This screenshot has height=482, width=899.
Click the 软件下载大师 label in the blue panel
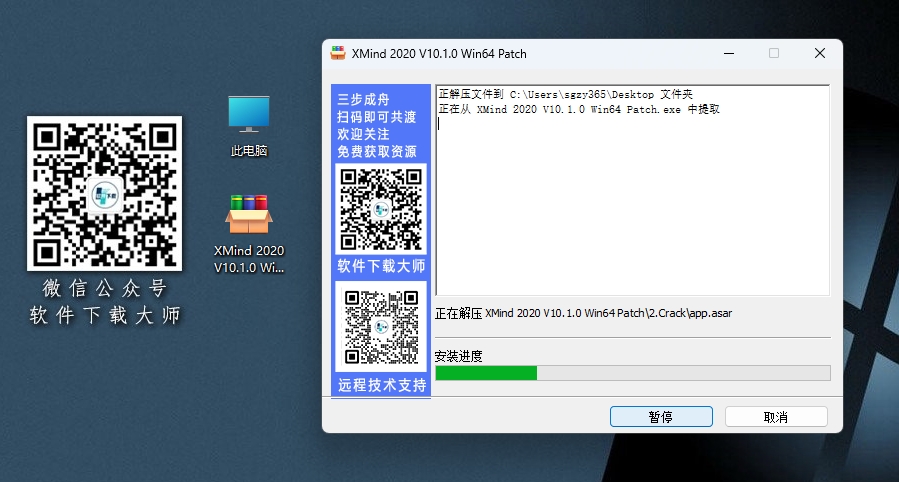pos(381,266)
